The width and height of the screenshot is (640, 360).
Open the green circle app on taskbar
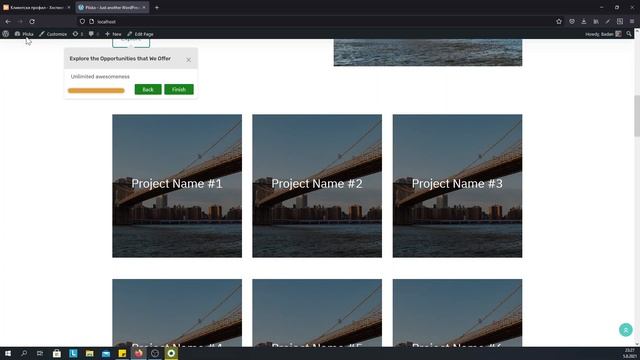(171, 353)
